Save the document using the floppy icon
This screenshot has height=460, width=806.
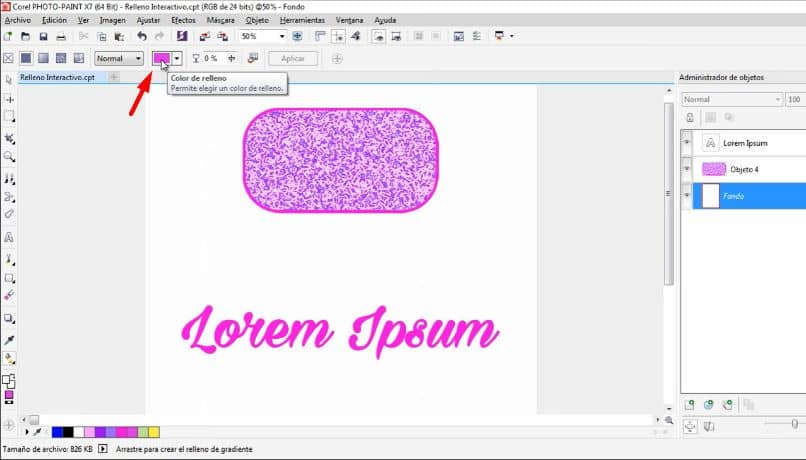pyautogui.click(x=43, y=36)
